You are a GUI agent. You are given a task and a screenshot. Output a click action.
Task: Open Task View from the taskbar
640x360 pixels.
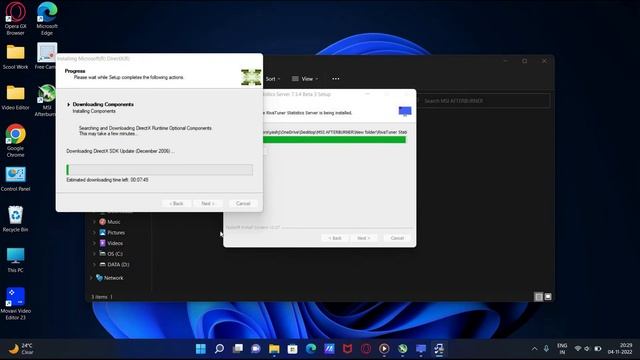tap(238, 349)
